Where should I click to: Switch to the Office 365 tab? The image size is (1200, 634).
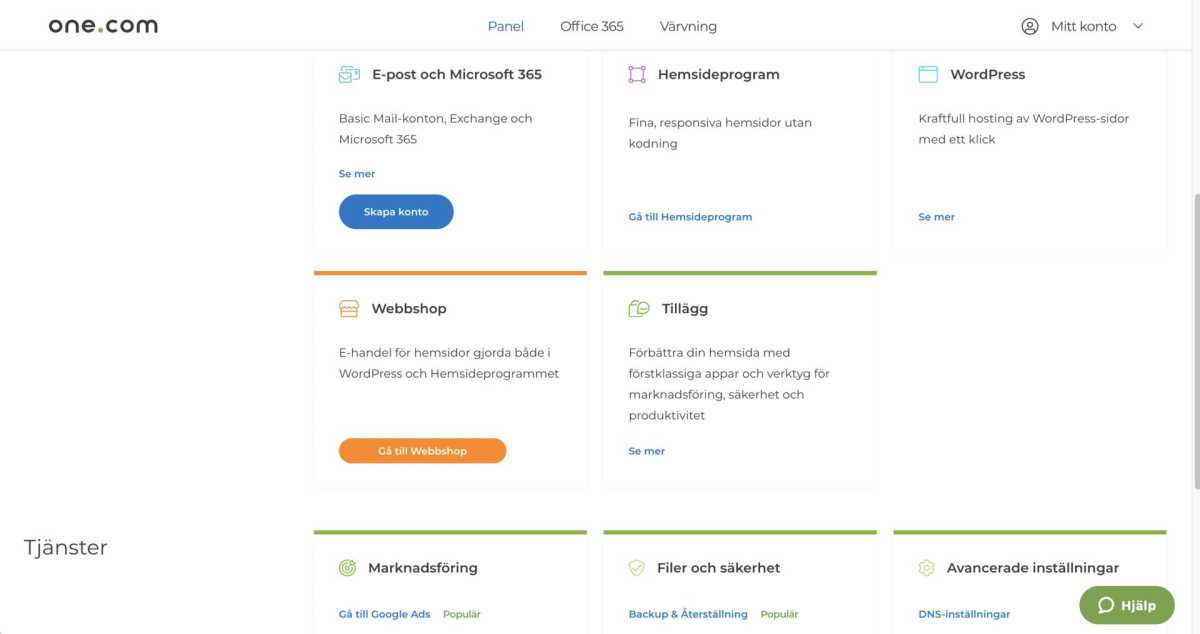[592, 26]
